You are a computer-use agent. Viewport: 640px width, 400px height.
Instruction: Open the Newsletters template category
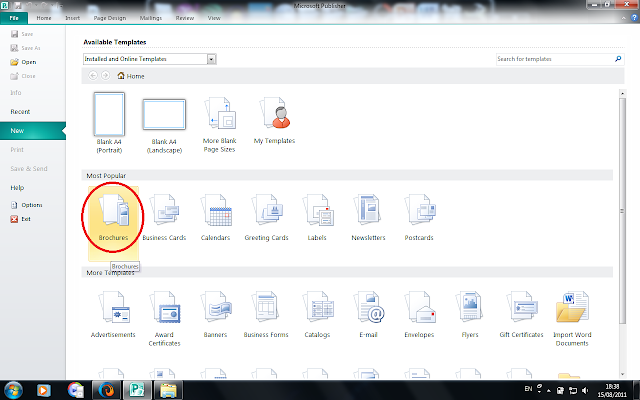(368, 218)
